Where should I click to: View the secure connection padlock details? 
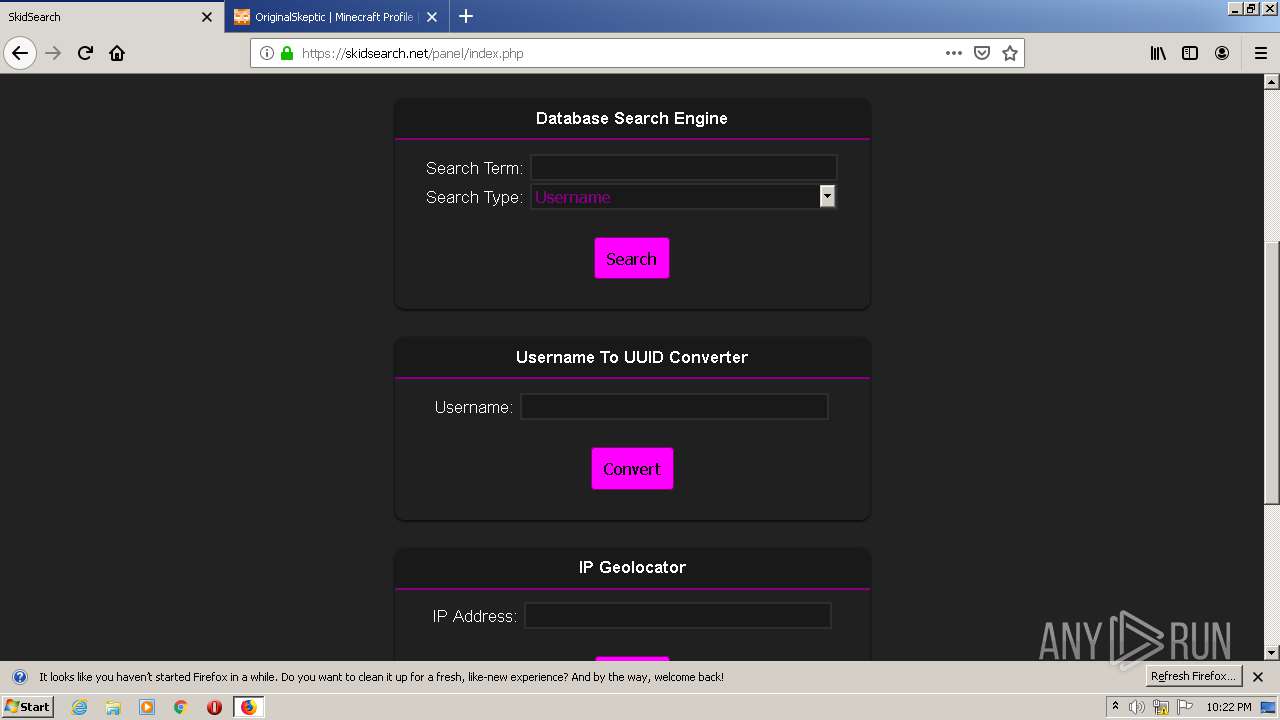(x=287, y=53)
